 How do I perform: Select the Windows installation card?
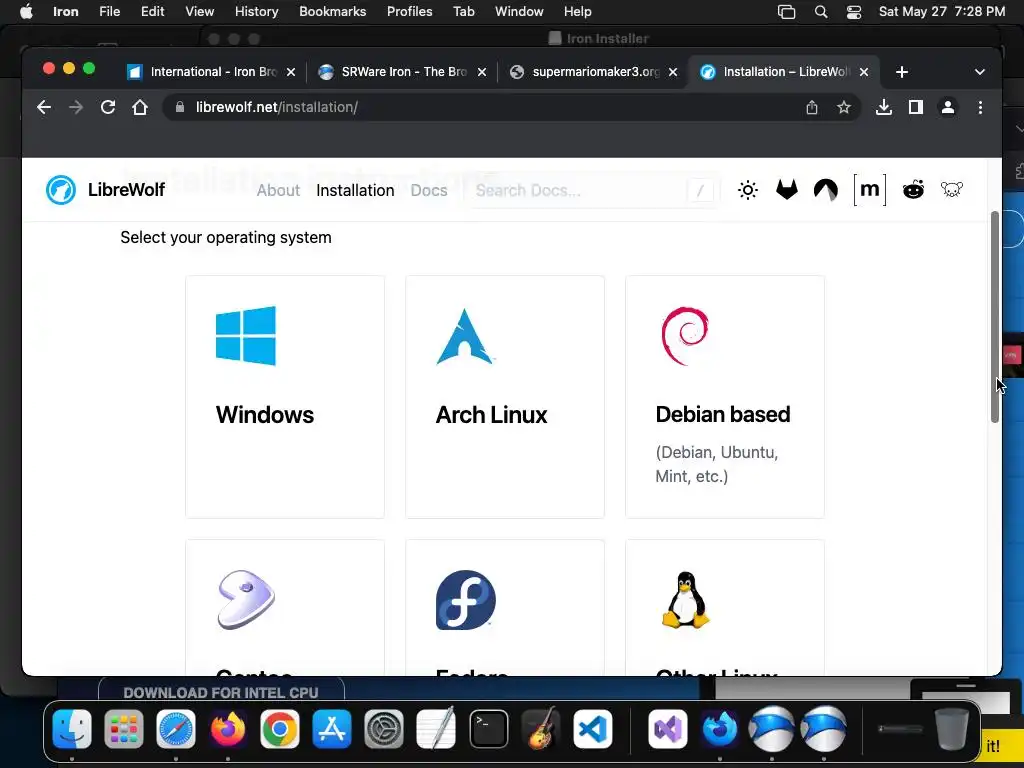[x=285, y=397]
